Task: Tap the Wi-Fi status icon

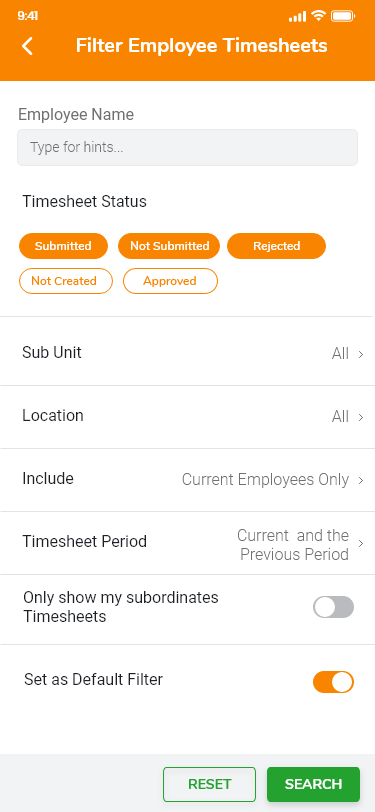Action: tap(318, 16)
